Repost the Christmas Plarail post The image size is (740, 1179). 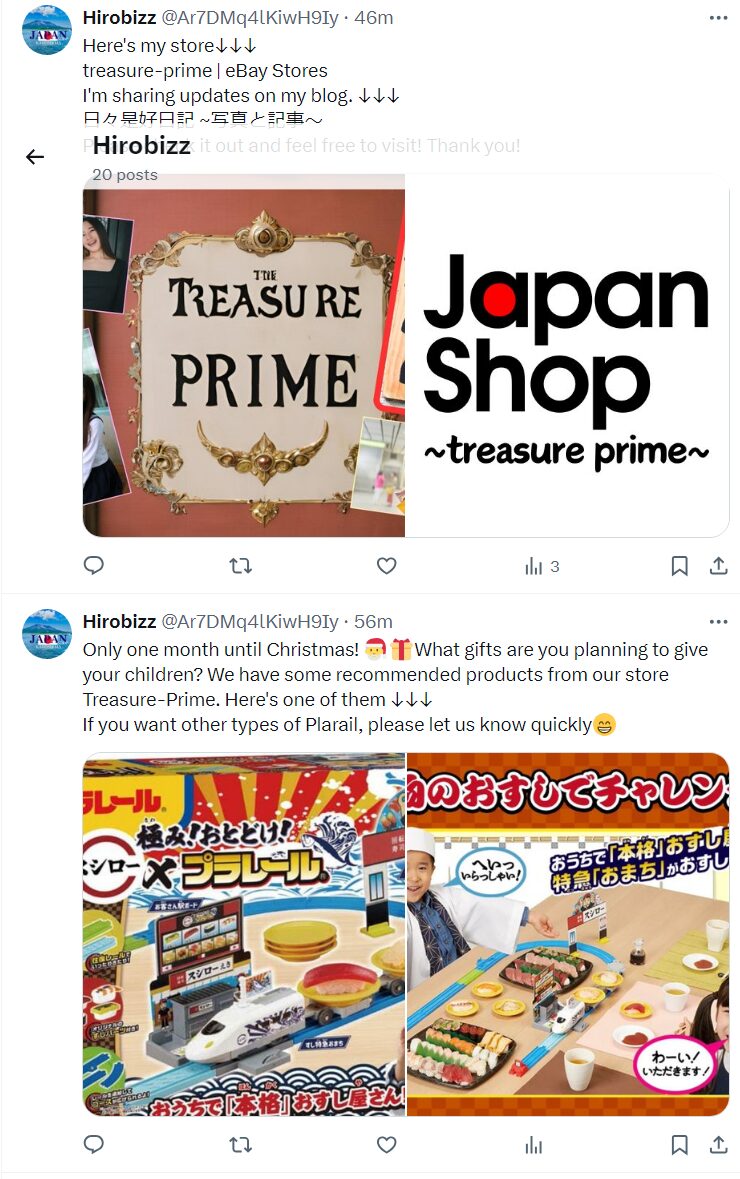point(241,1144)
